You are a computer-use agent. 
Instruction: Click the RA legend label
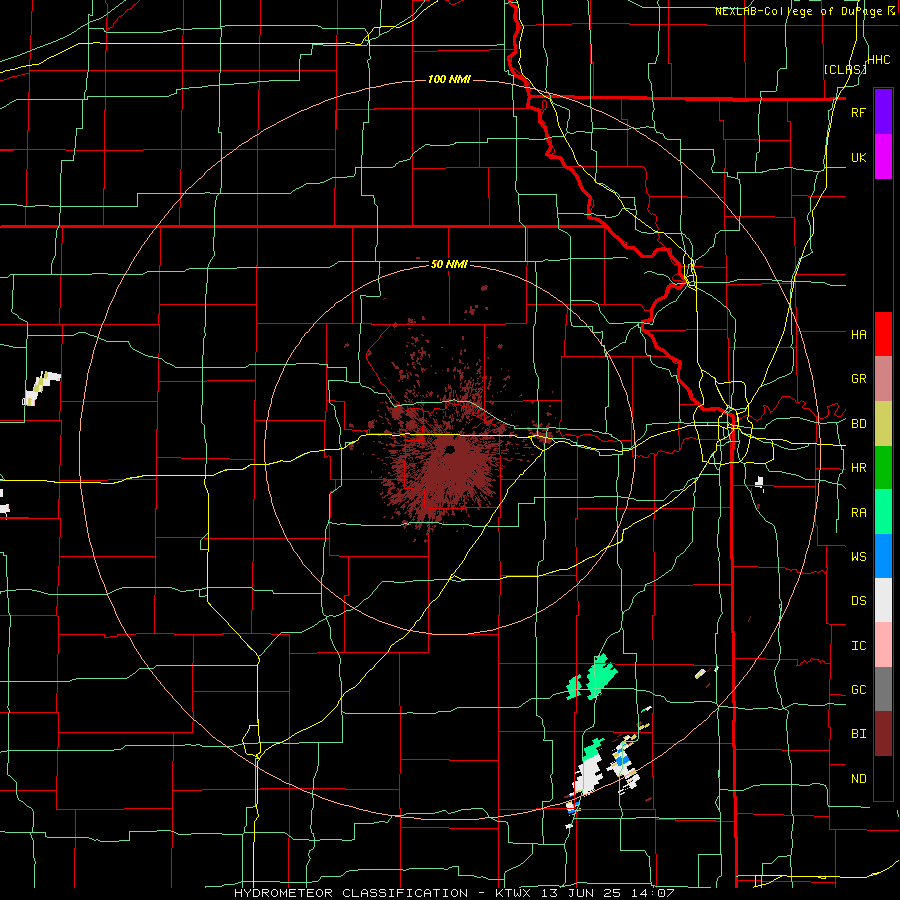(x=859, y=513)
